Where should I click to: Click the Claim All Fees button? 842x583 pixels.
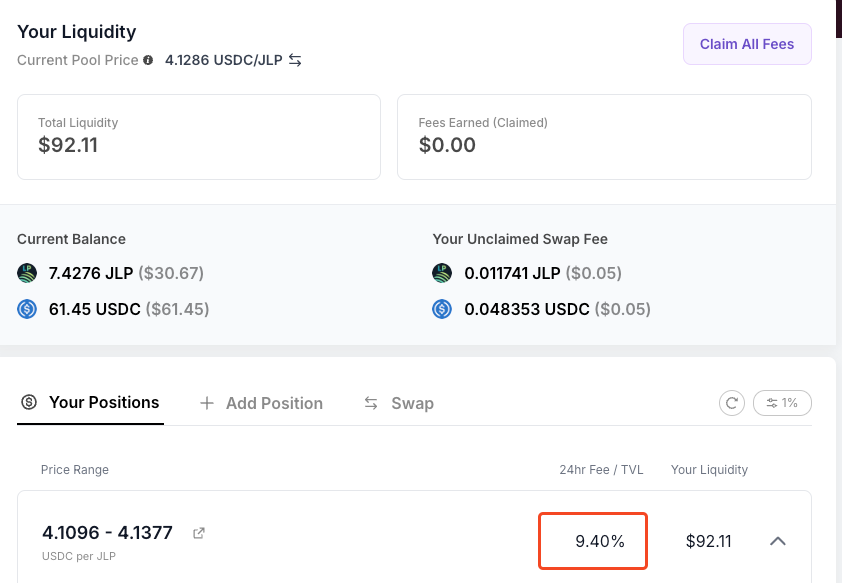click(747, 44)
